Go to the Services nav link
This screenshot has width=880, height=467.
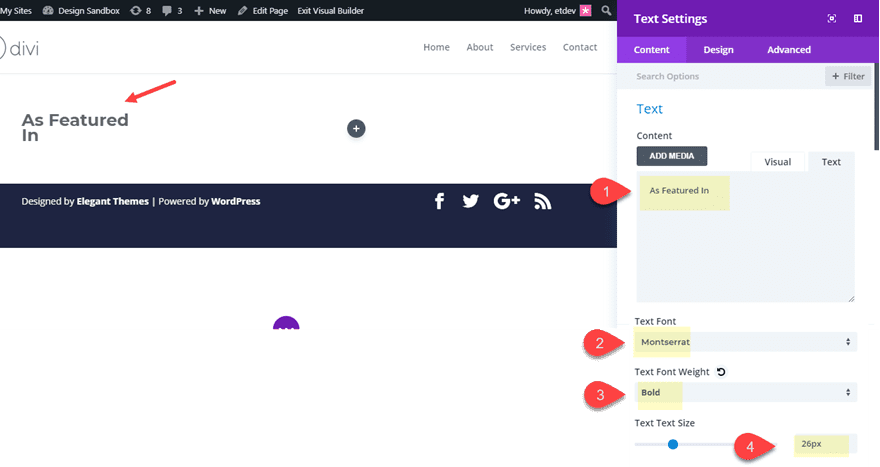pos(528,47)
